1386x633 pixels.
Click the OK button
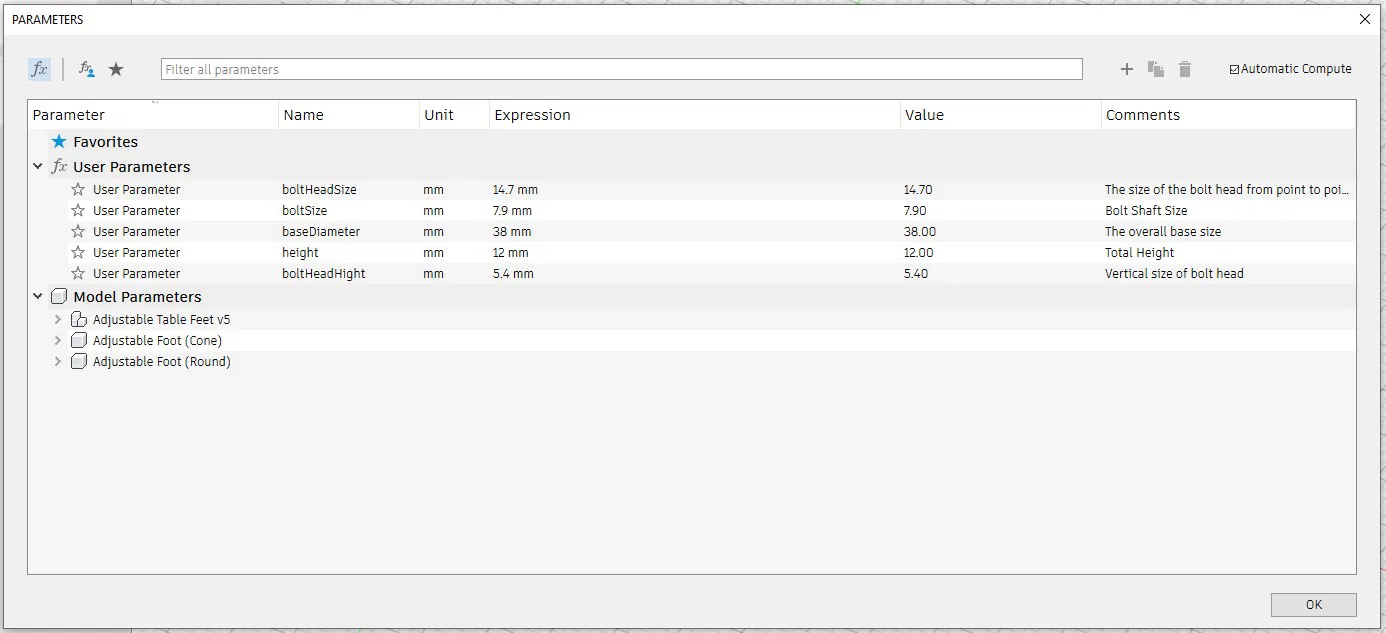point(1314,605)
